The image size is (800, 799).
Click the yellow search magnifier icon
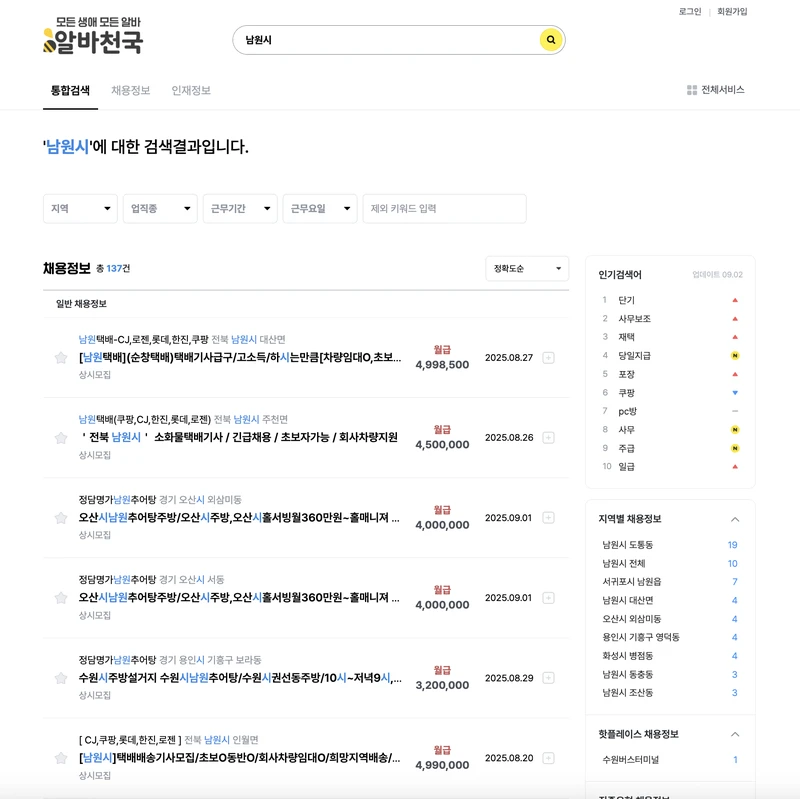(549, 39)
